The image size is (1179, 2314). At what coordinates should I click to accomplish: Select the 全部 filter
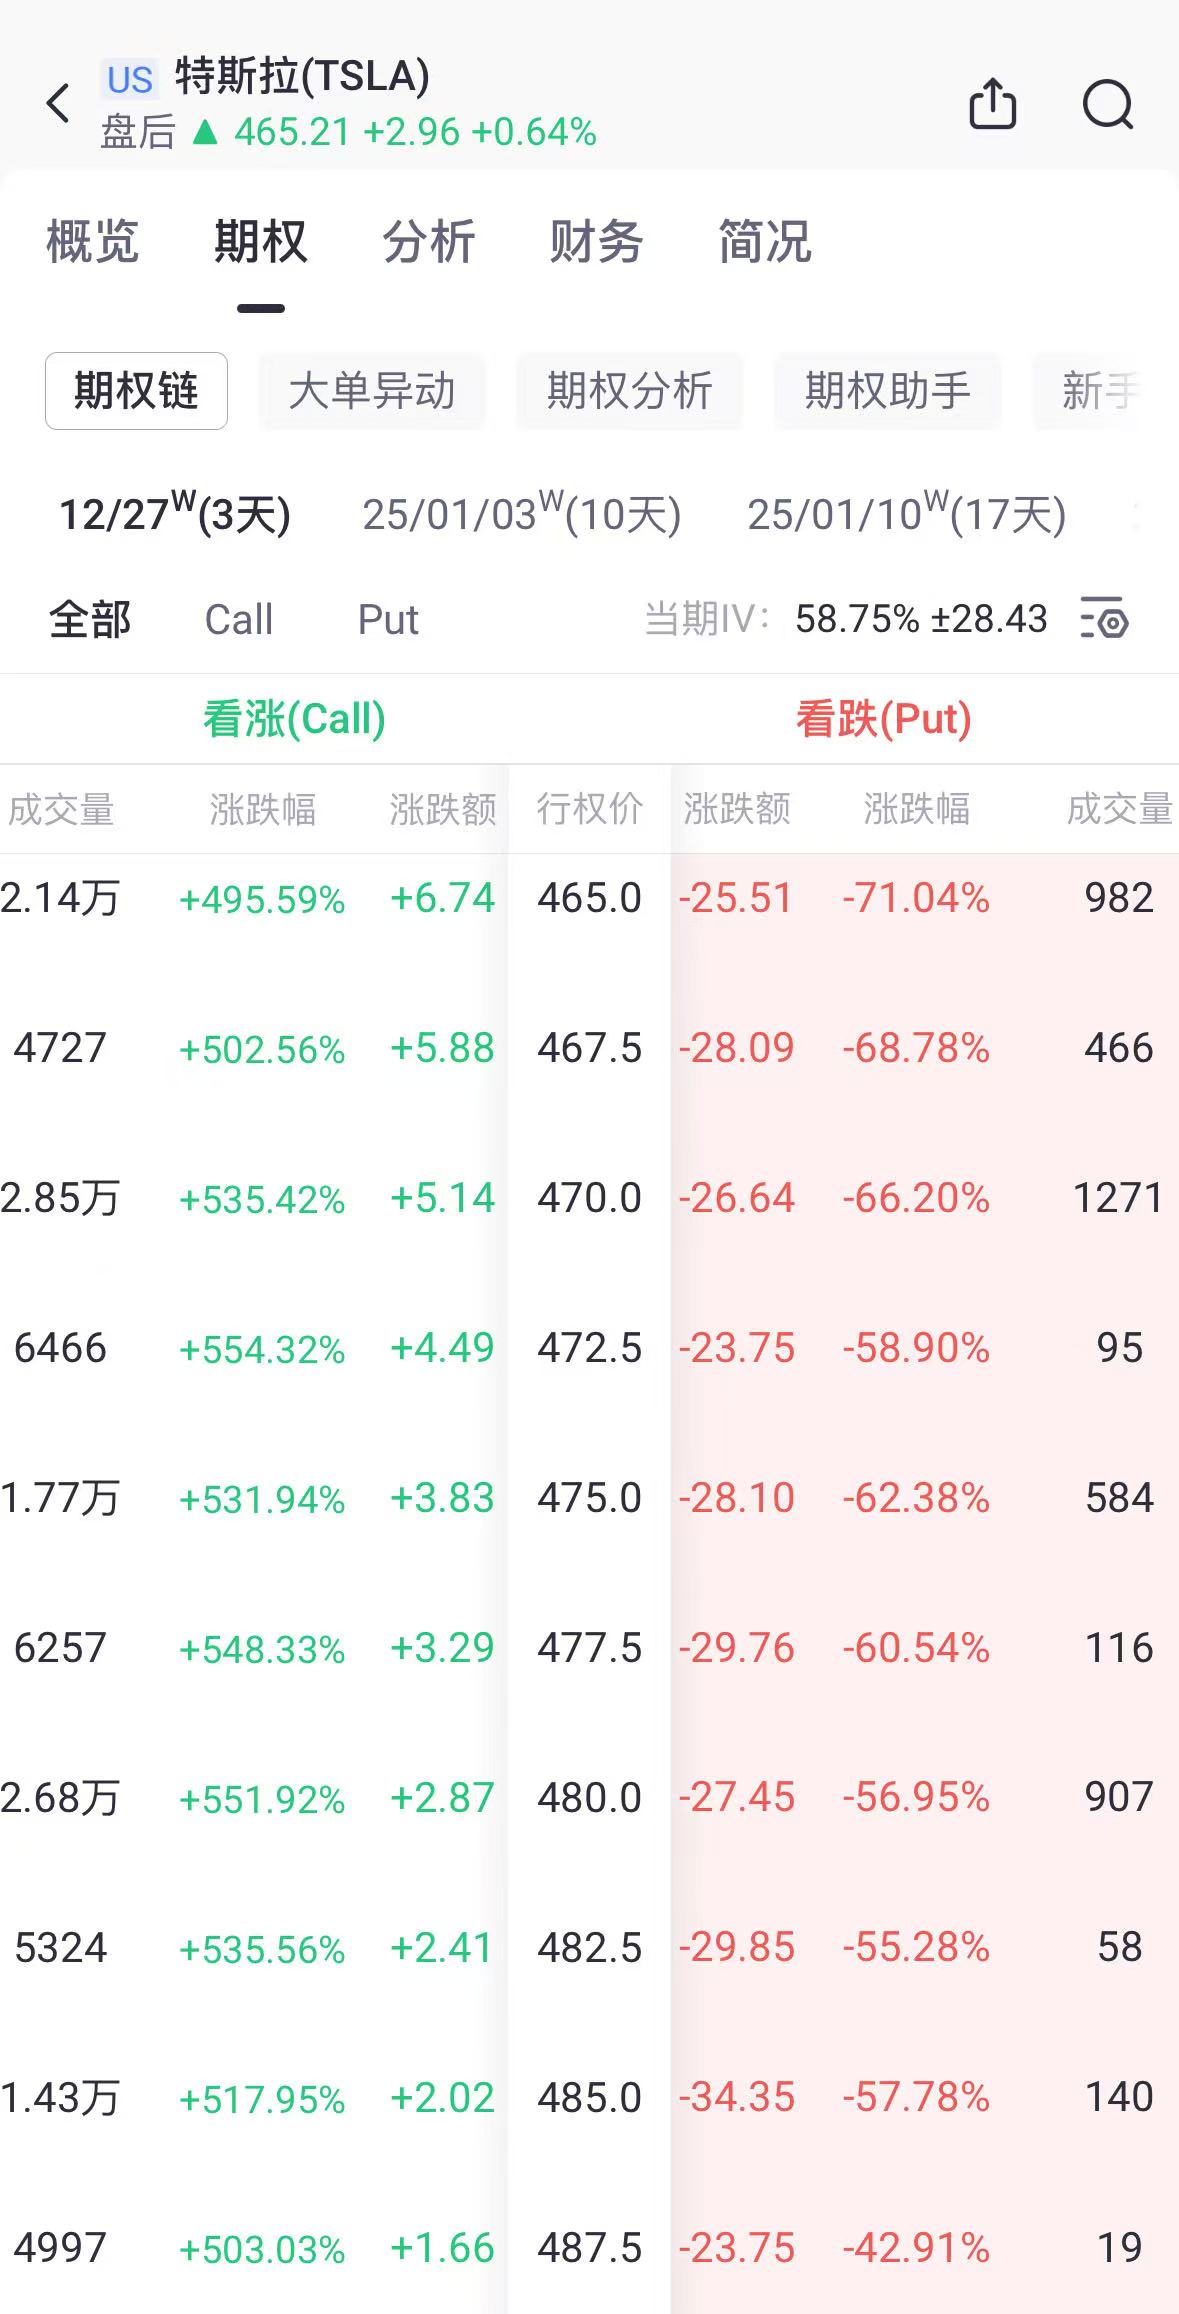tap(90, 619)
